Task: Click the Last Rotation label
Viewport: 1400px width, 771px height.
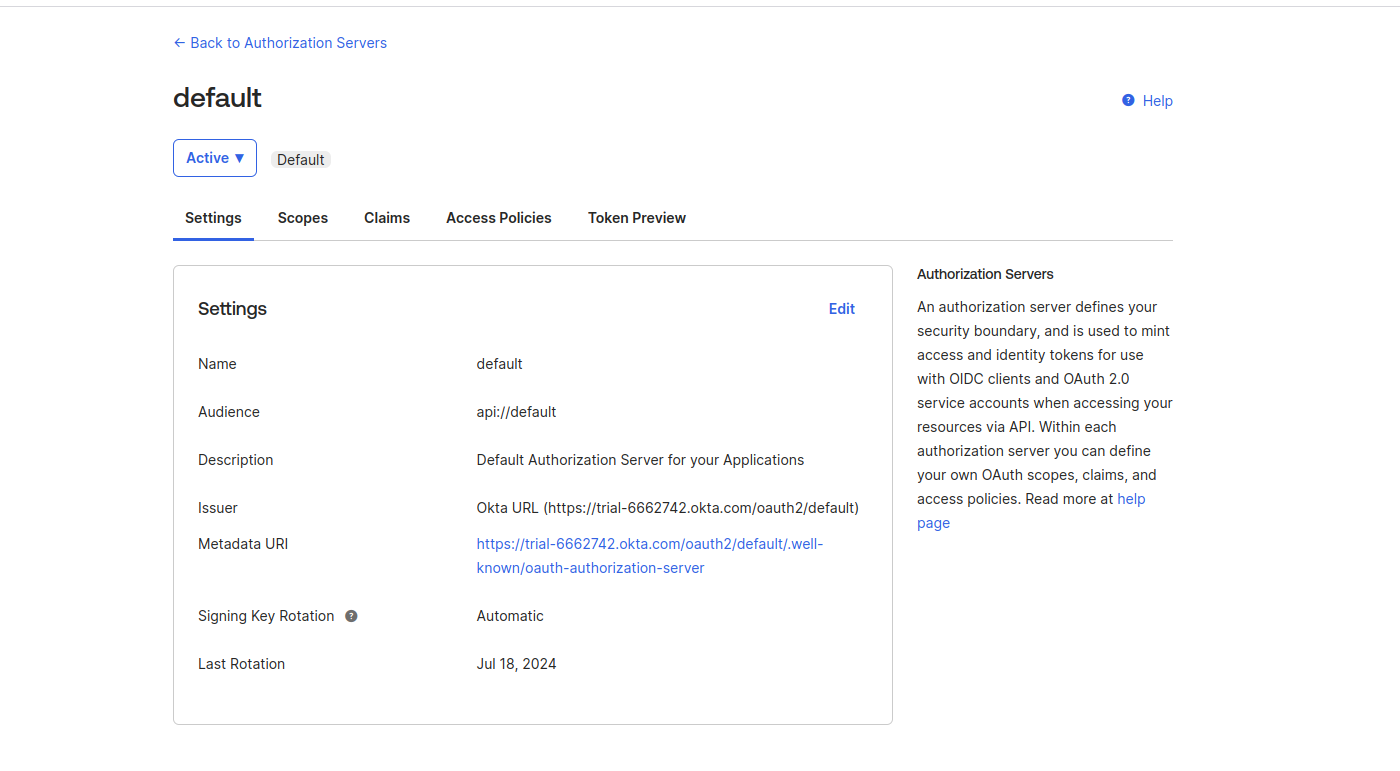Action: [241, 664]
